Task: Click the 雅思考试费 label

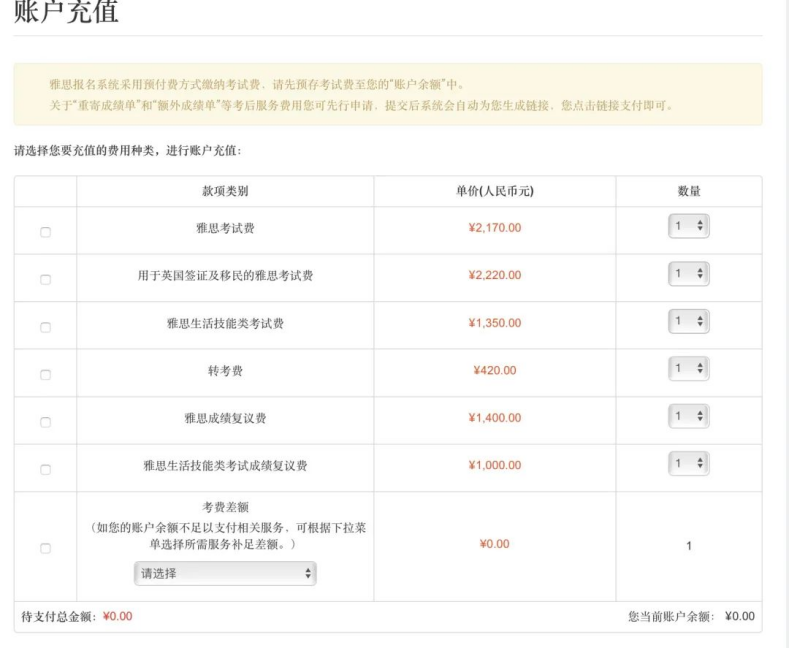Action: (225, 228)
